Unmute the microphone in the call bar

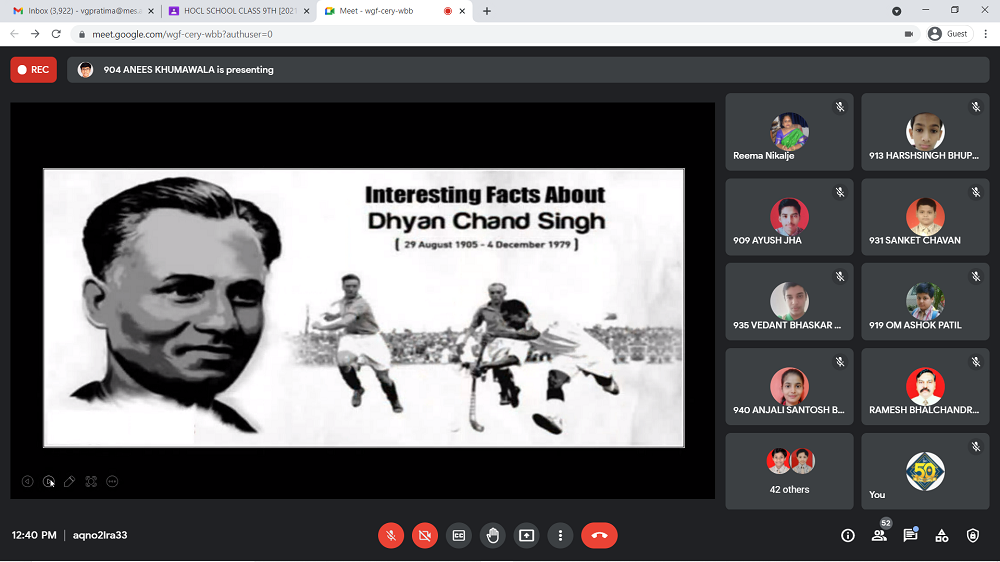(391, 535)
